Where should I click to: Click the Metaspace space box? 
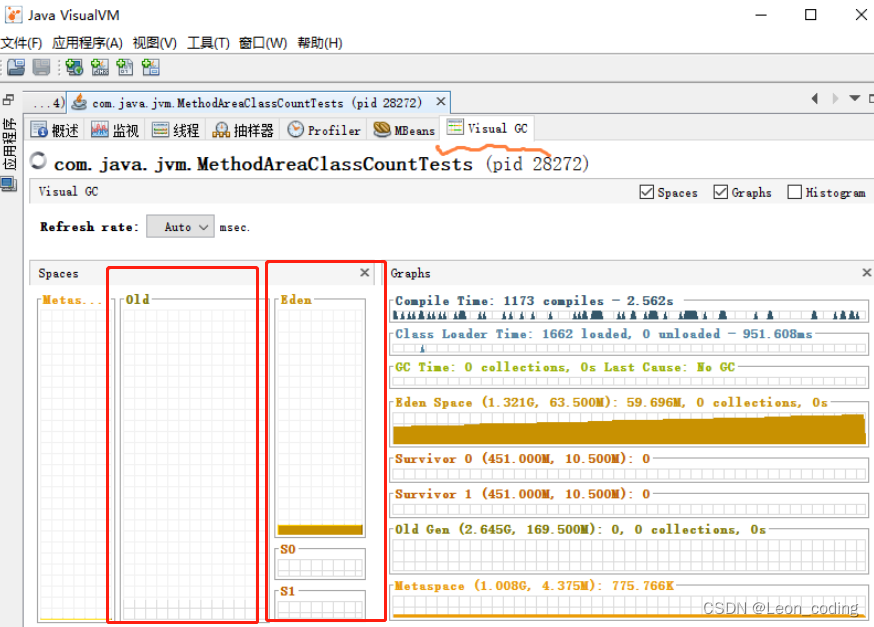pos(74,460)
